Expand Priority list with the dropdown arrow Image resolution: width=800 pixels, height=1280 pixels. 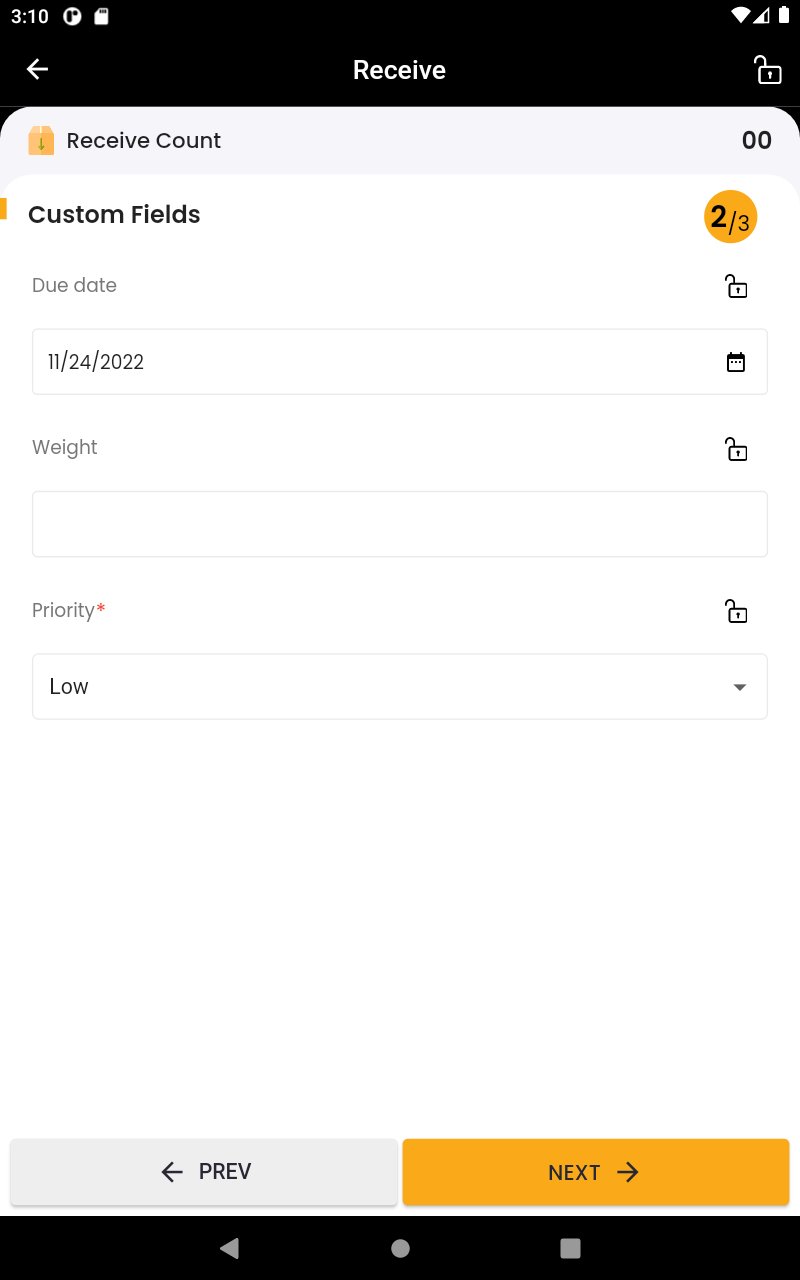pyautogui.click(x=740, y=687)
